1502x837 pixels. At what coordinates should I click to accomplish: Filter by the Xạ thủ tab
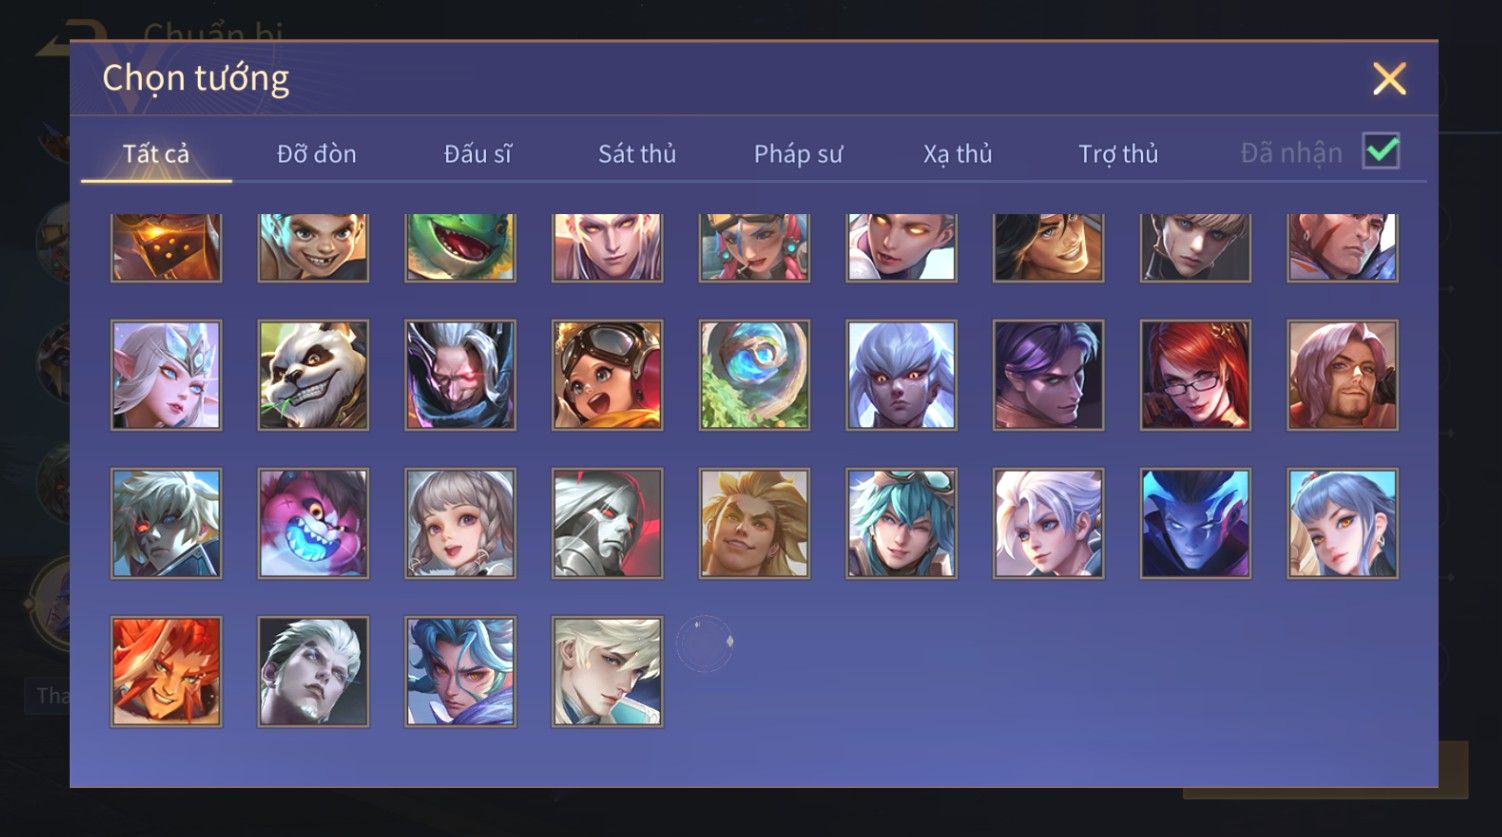pyautogui.click(x=958, y=154)
